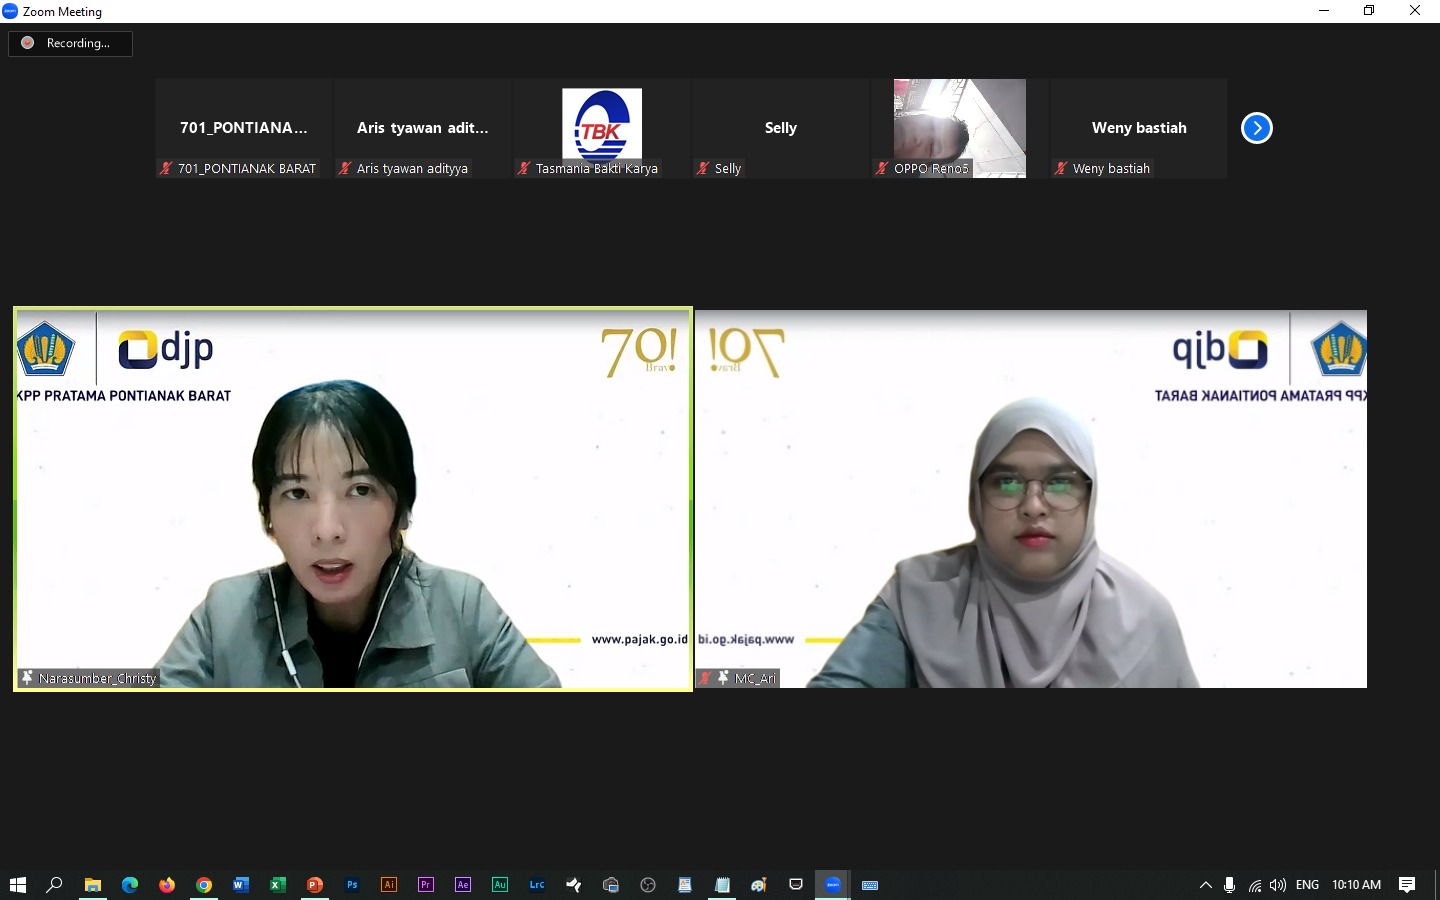
Task: Open Adobe After Effects in taskbar
Action: point(463,885)
